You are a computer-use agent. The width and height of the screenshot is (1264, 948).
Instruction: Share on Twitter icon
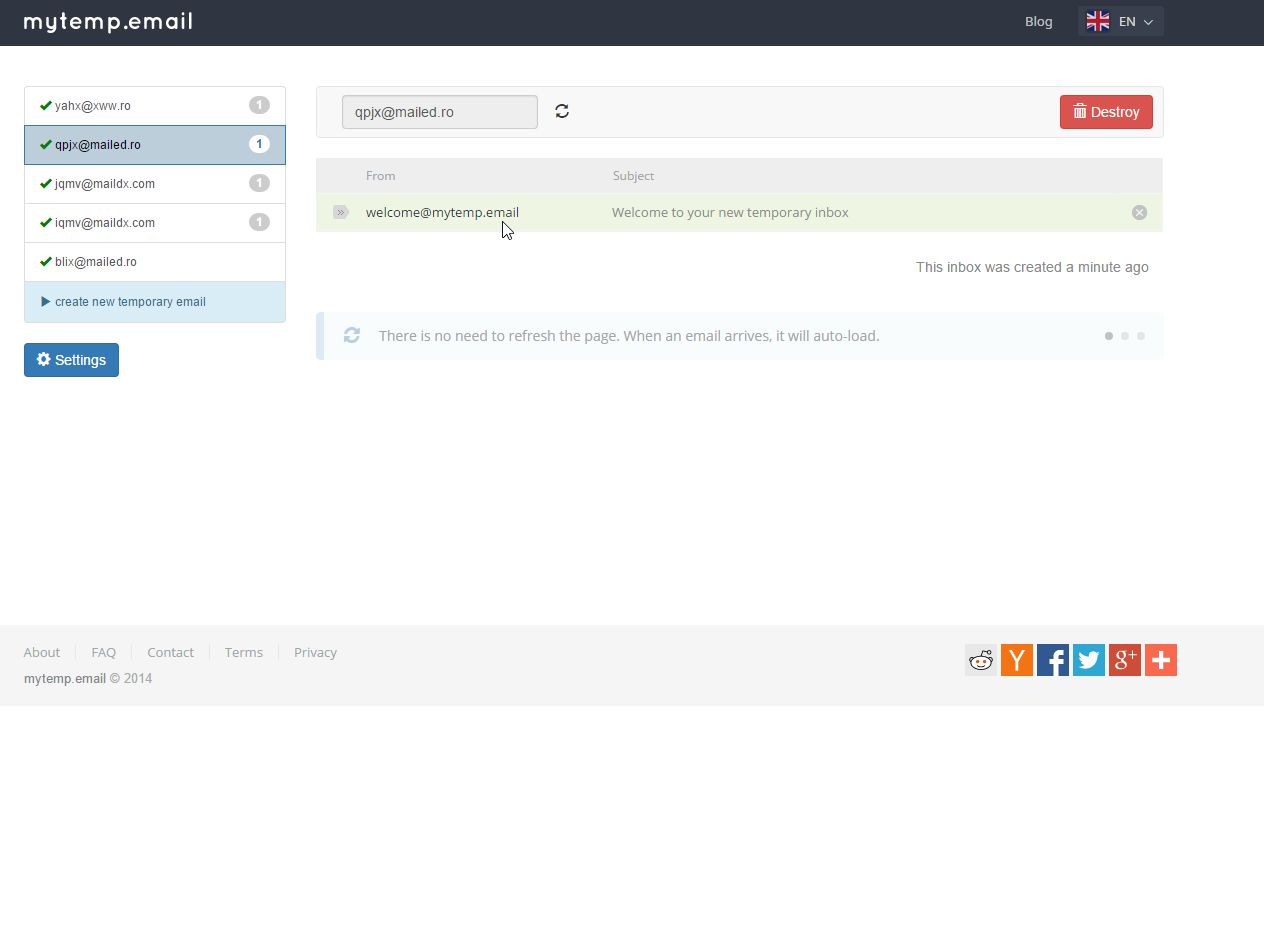1089,660
